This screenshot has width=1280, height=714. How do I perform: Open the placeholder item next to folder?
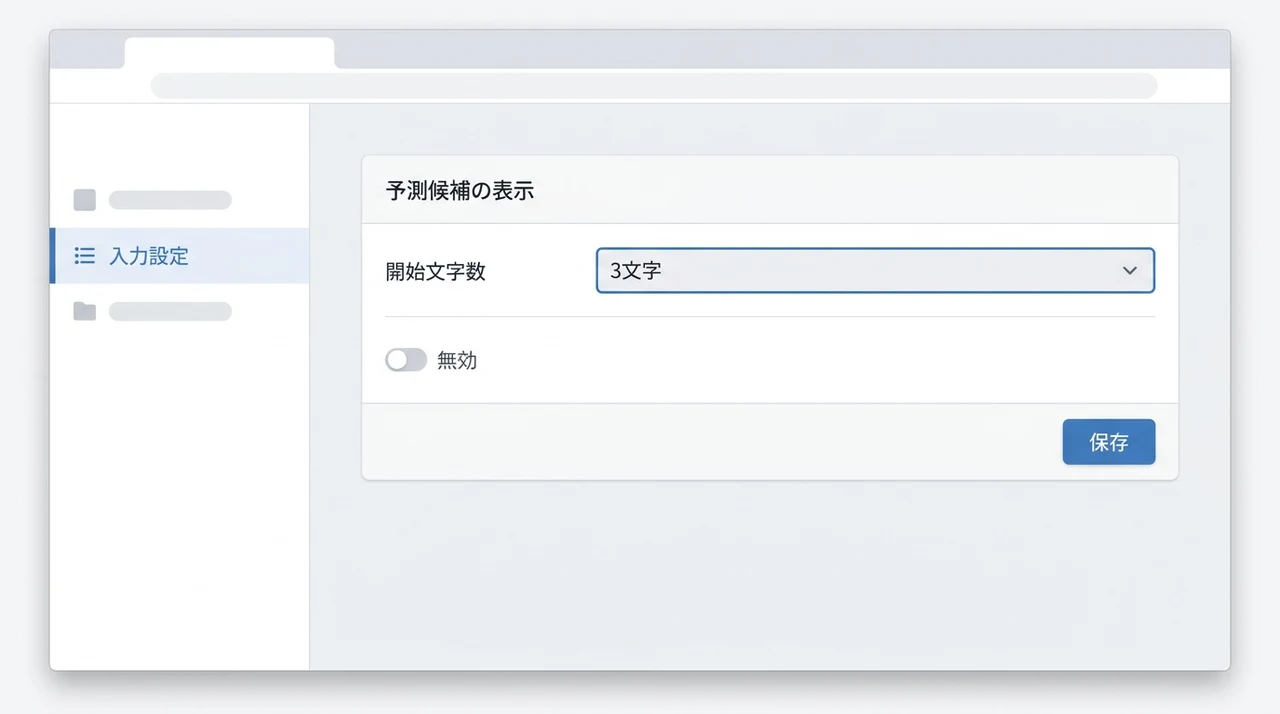[x=170, y=312]
